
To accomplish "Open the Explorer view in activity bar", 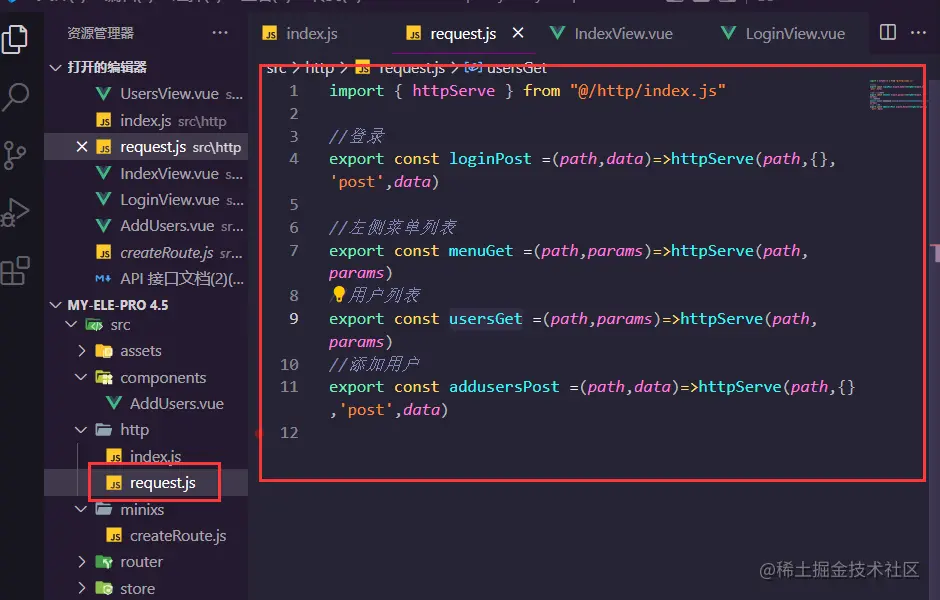I will tap(15, 40).
